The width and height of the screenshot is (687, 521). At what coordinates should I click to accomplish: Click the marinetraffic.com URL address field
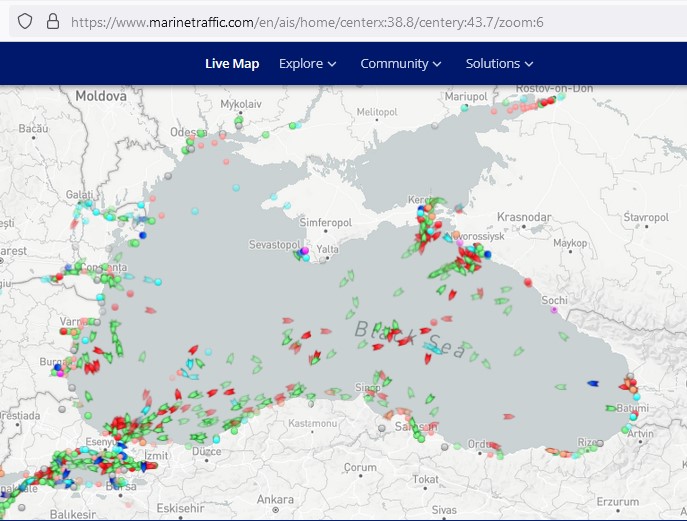pyautogui.click(x=307, y=22)
